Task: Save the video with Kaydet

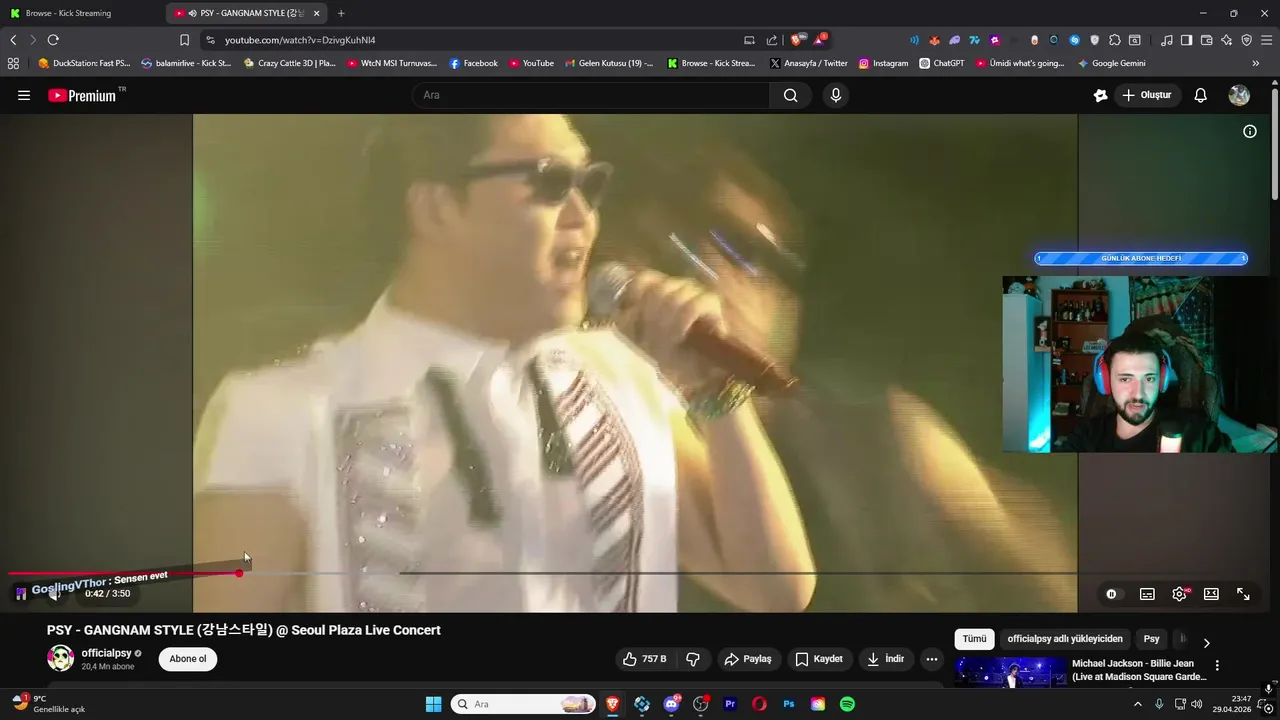Action: (x=819, y=659)
